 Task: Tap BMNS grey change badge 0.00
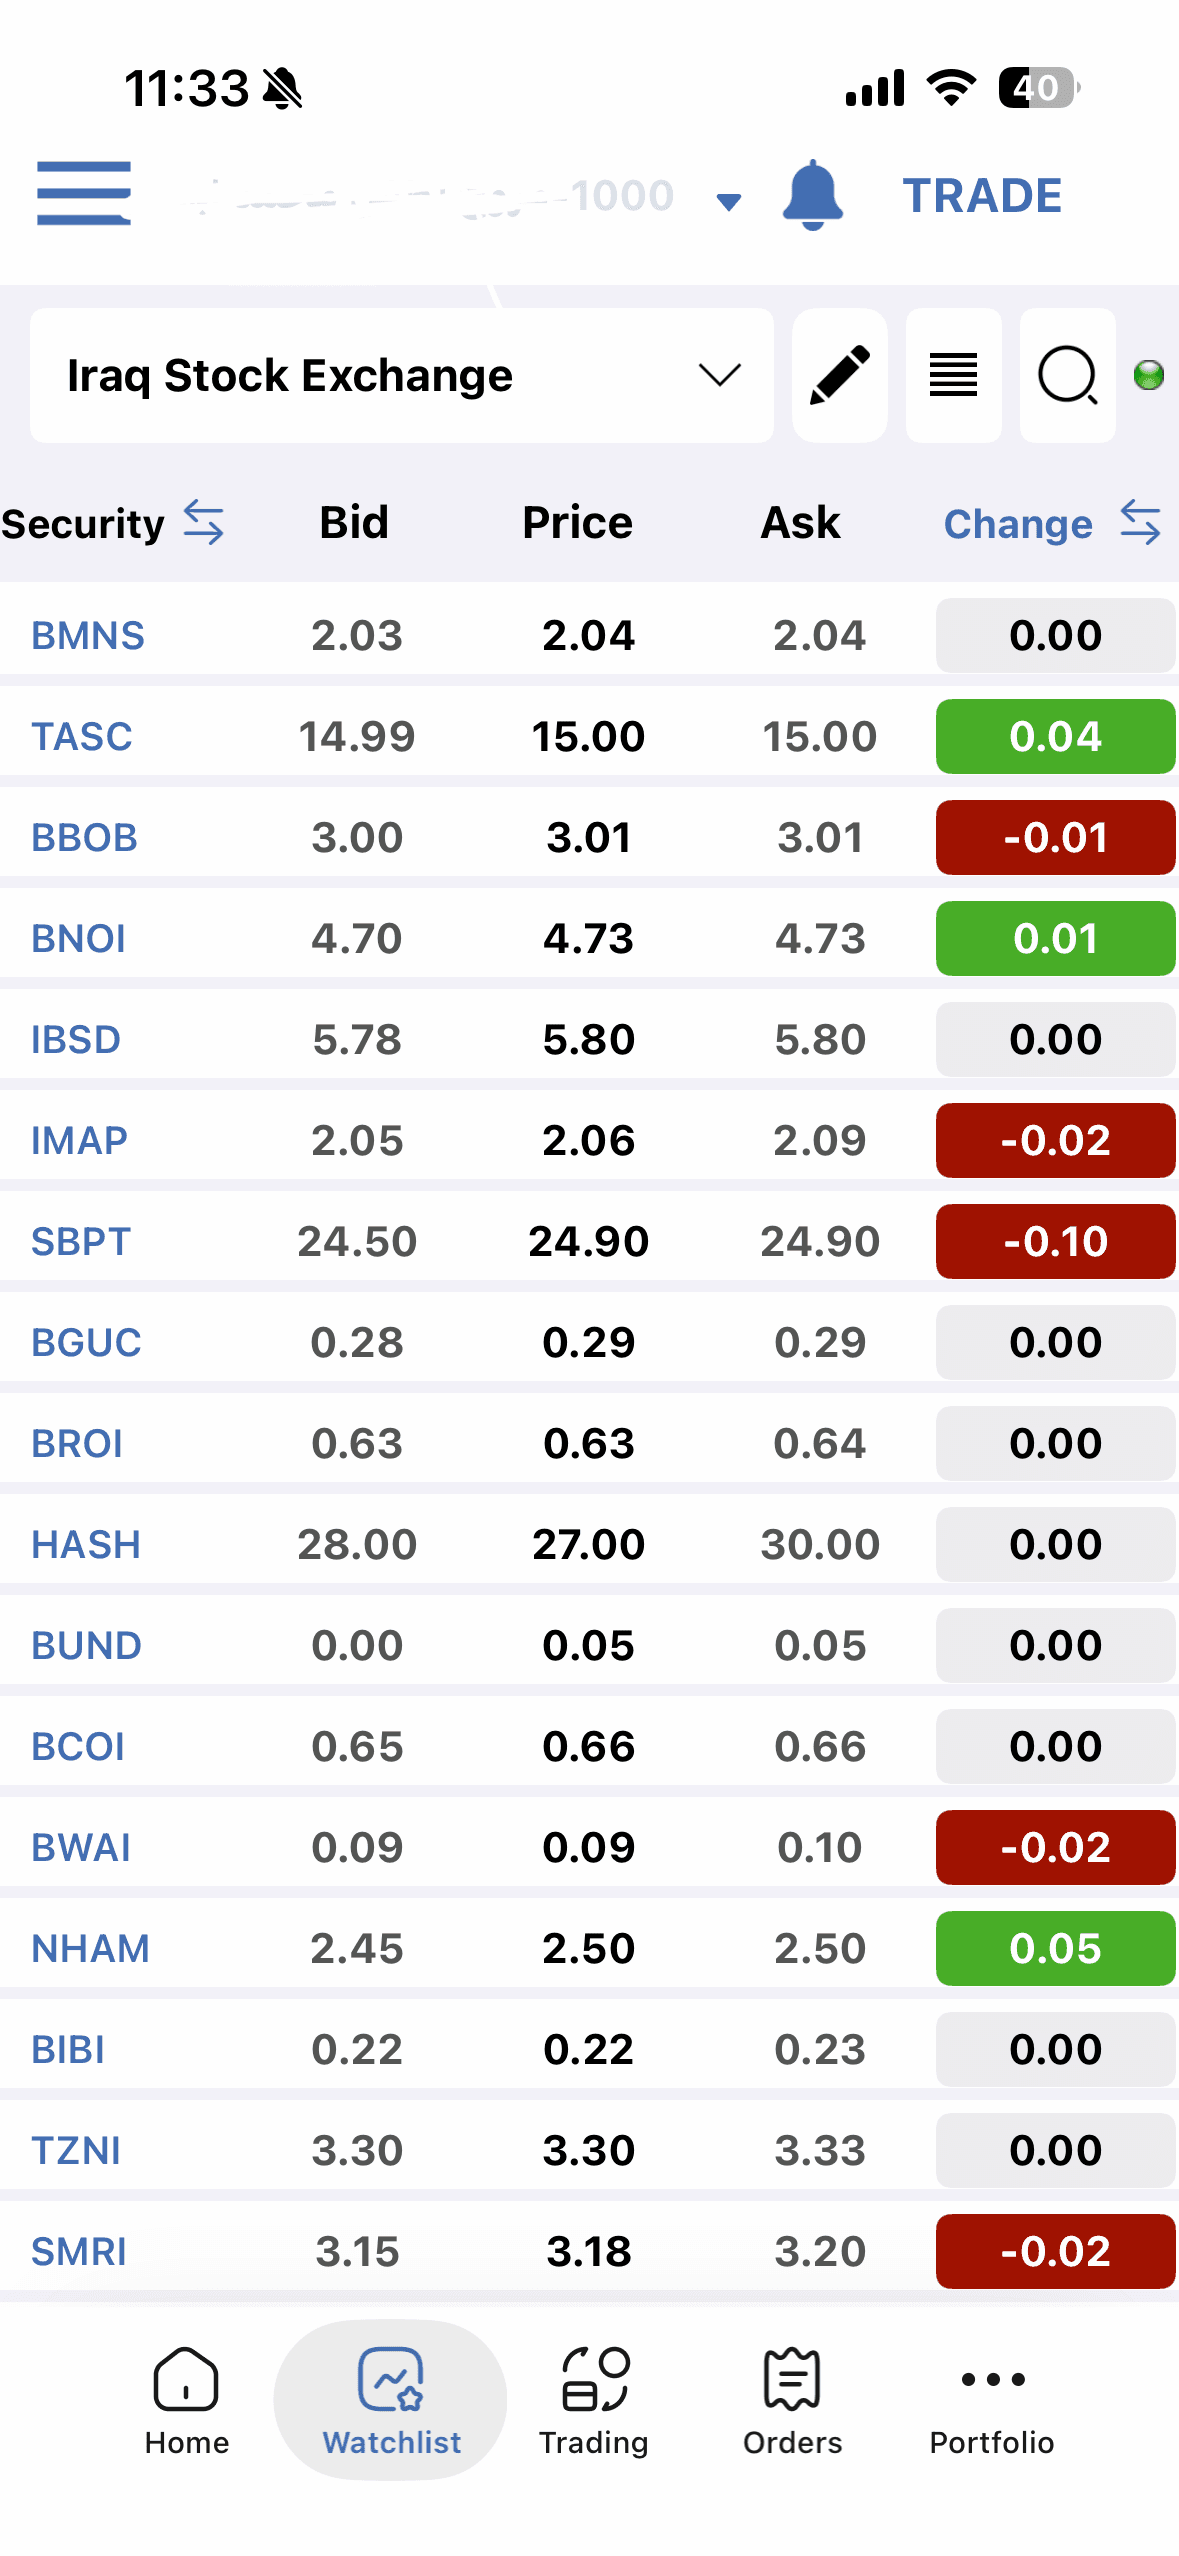[x=1055, y=635]
